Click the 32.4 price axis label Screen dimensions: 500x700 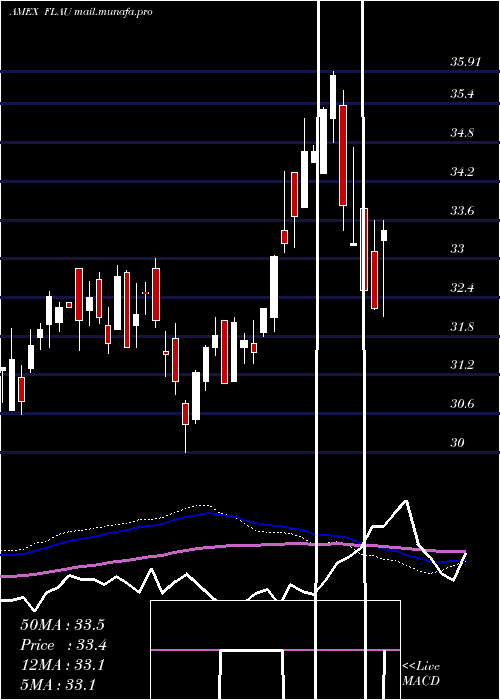coord(462,288)
